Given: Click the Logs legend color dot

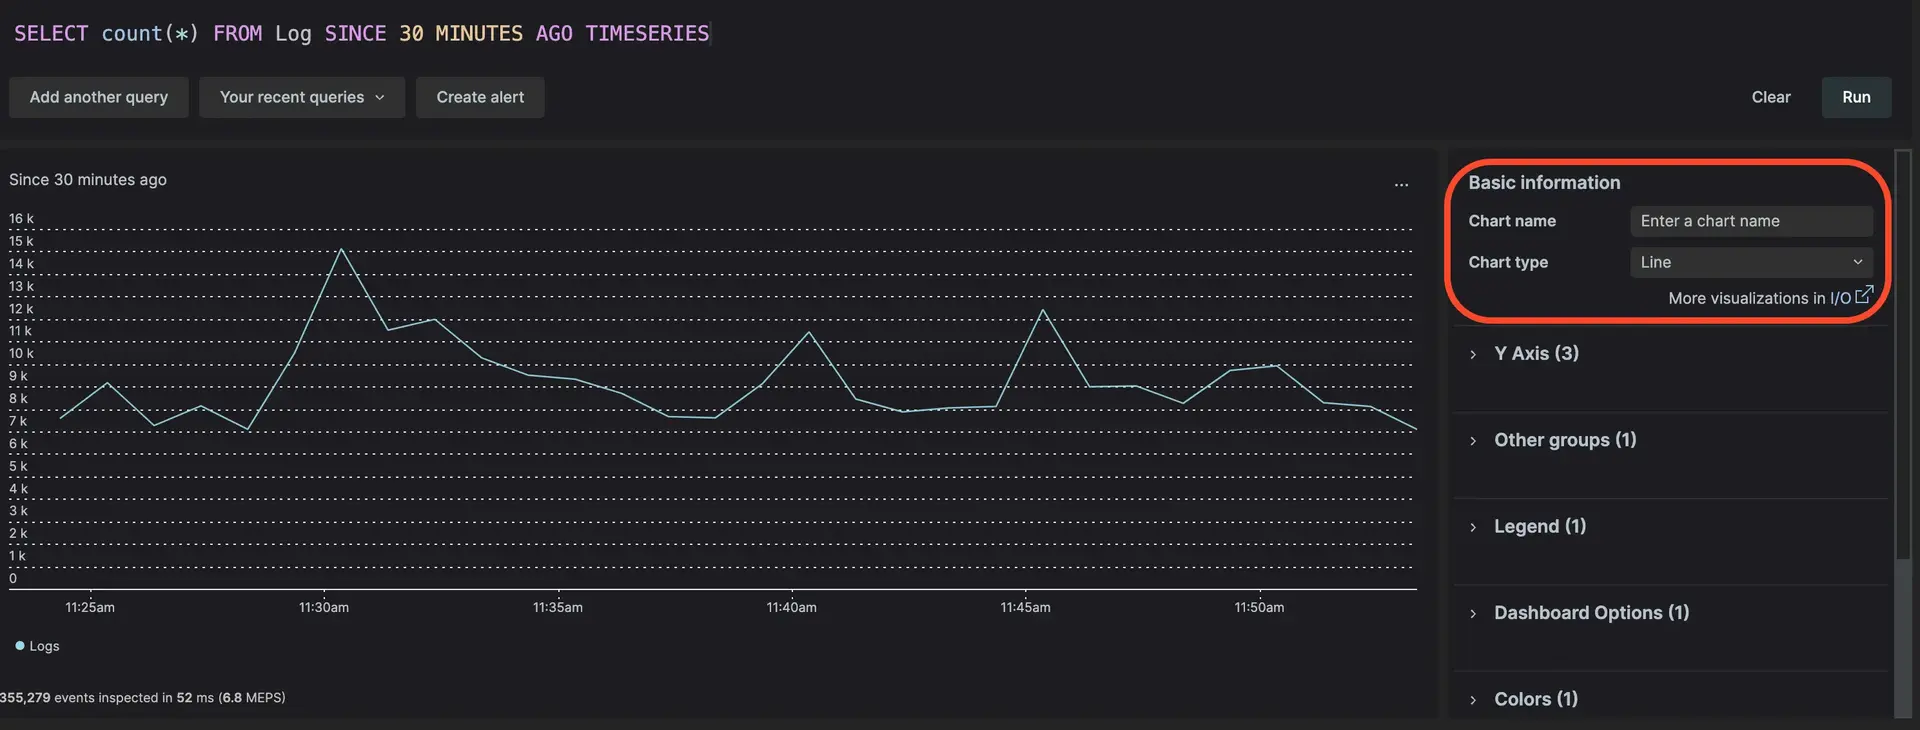Looking at the screenshot, I should coord(20,646).
